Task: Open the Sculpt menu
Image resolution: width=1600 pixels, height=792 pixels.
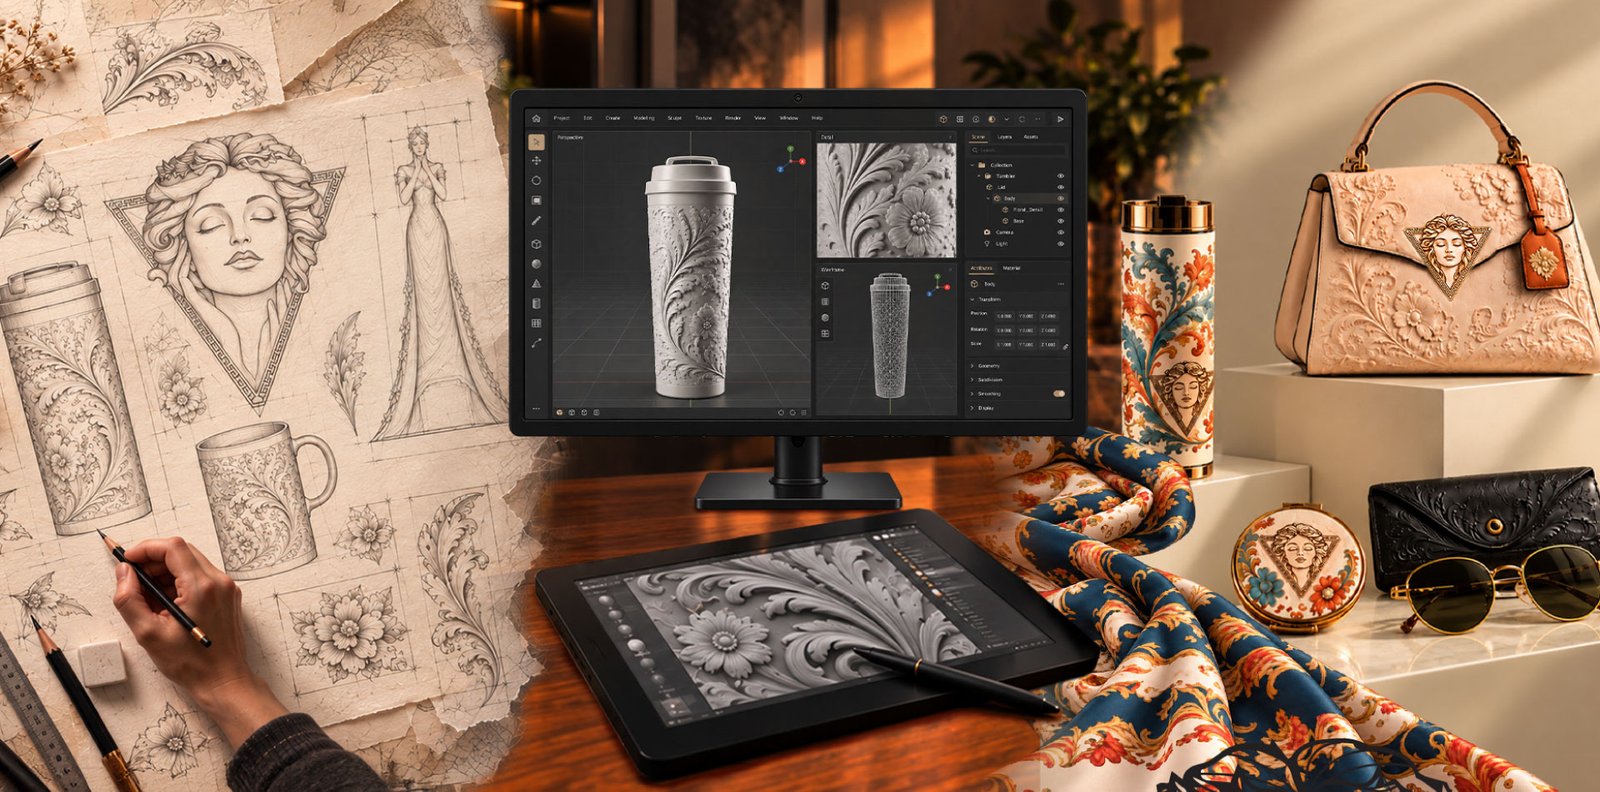Action: (x=674, y=118)
